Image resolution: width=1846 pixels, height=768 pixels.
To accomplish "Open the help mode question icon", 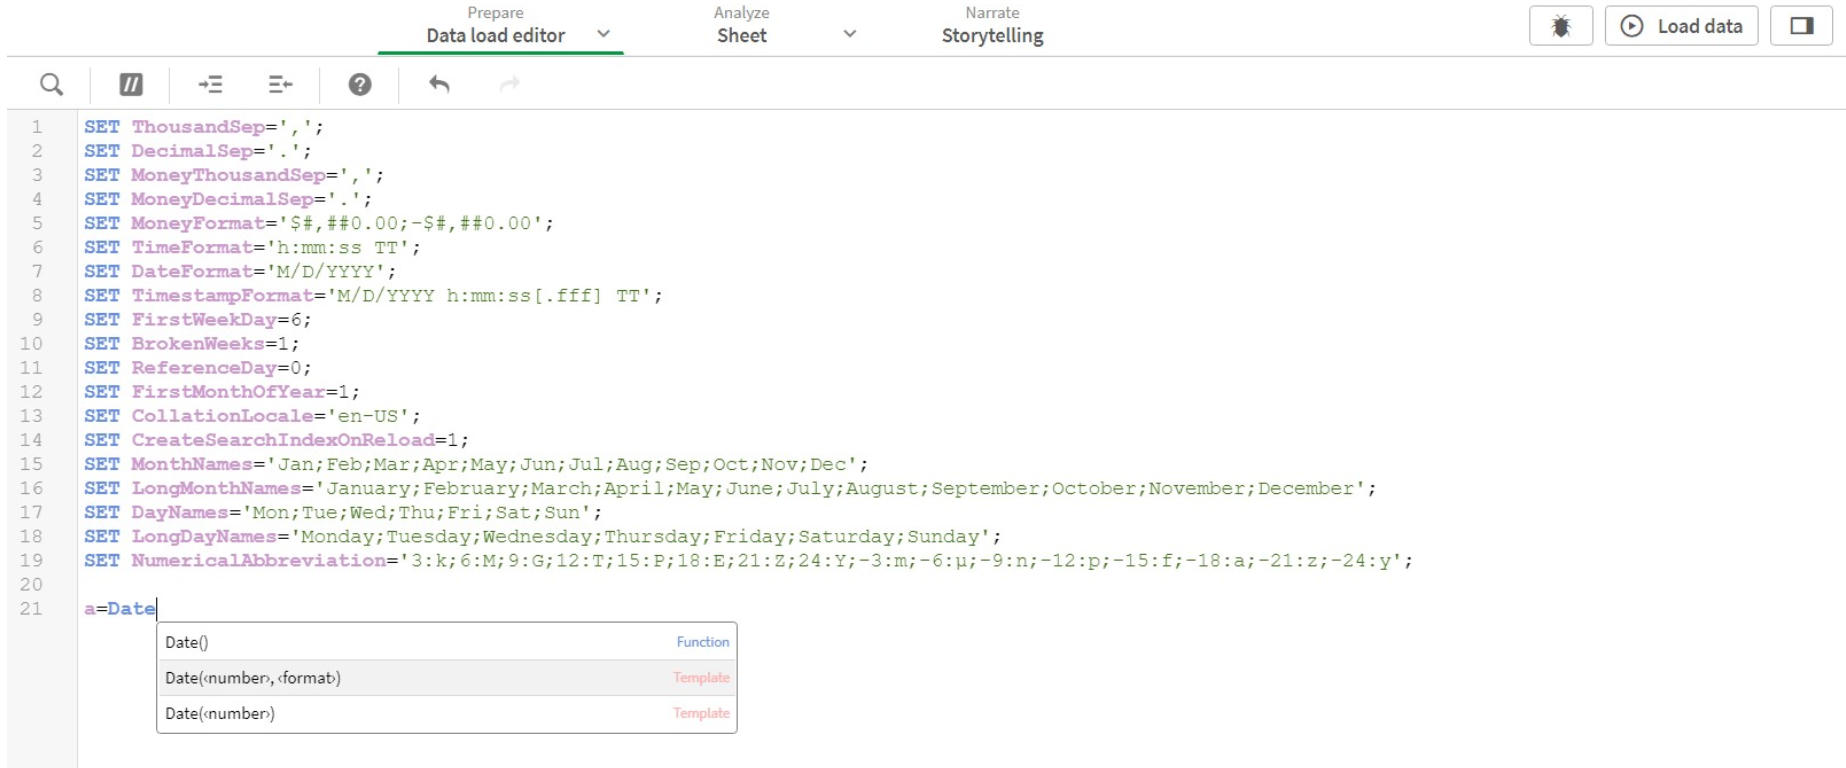I will point(360,85).
